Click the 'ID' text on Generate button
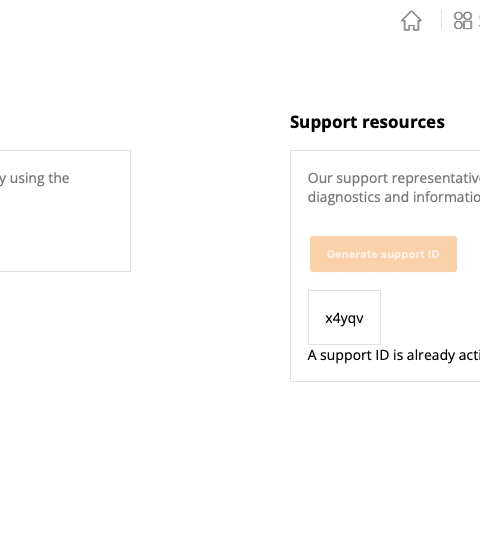The height and width of the screenshot is (552, 480). [x=434, y=254]
